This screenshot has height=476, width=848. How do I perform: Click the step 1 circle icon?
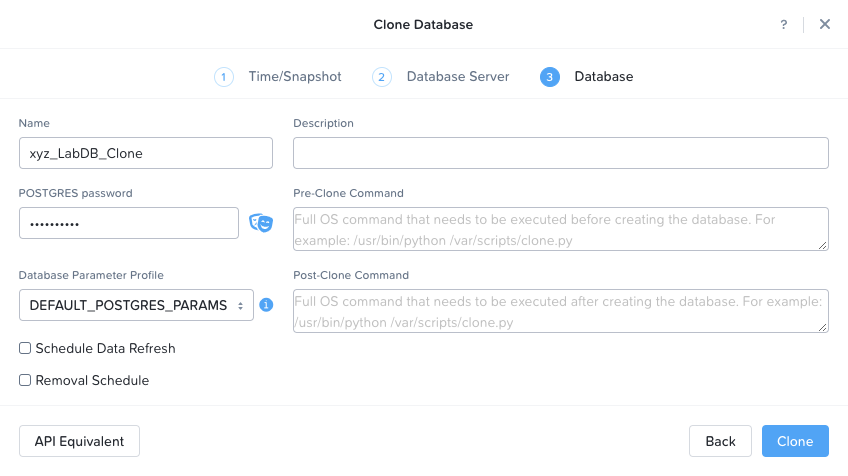(x=224, y=77)
